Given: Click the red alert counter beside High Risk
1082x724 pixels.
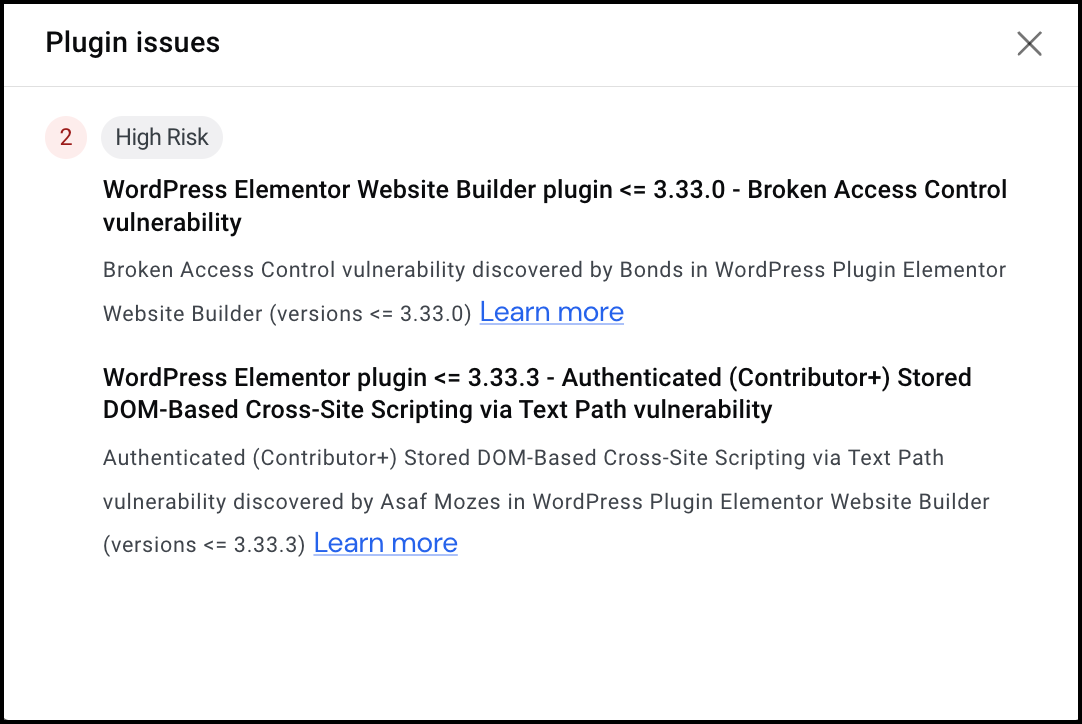Looking at the screenshot, I should (x=65, y=137).
